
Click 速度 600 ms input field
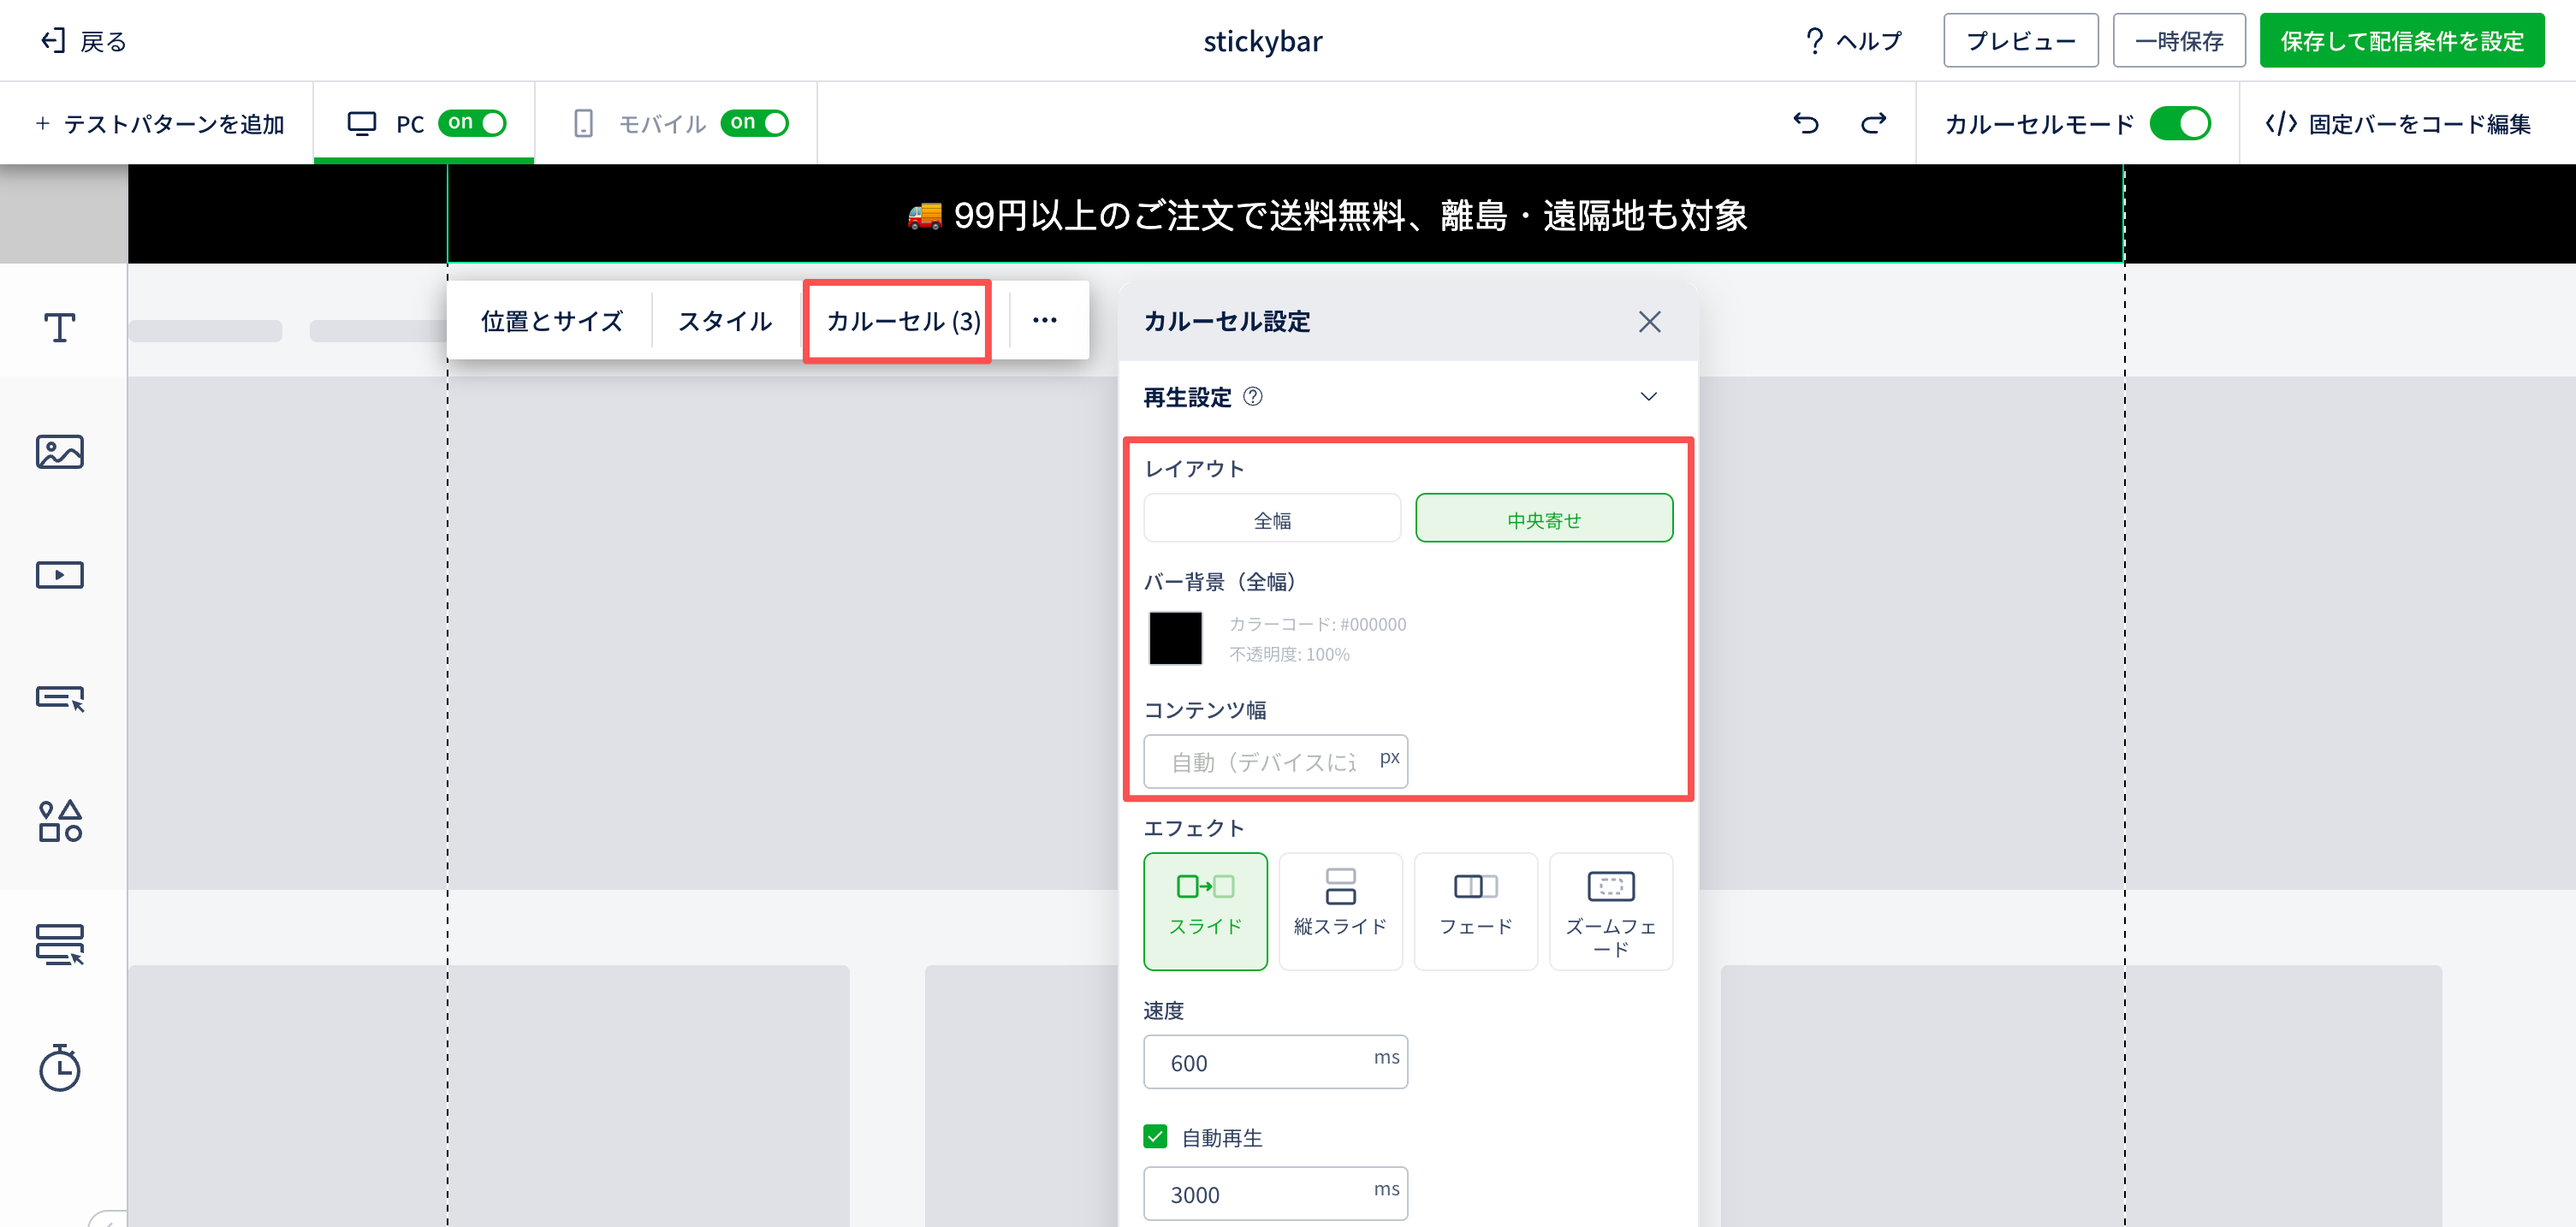(1275, 1061)
